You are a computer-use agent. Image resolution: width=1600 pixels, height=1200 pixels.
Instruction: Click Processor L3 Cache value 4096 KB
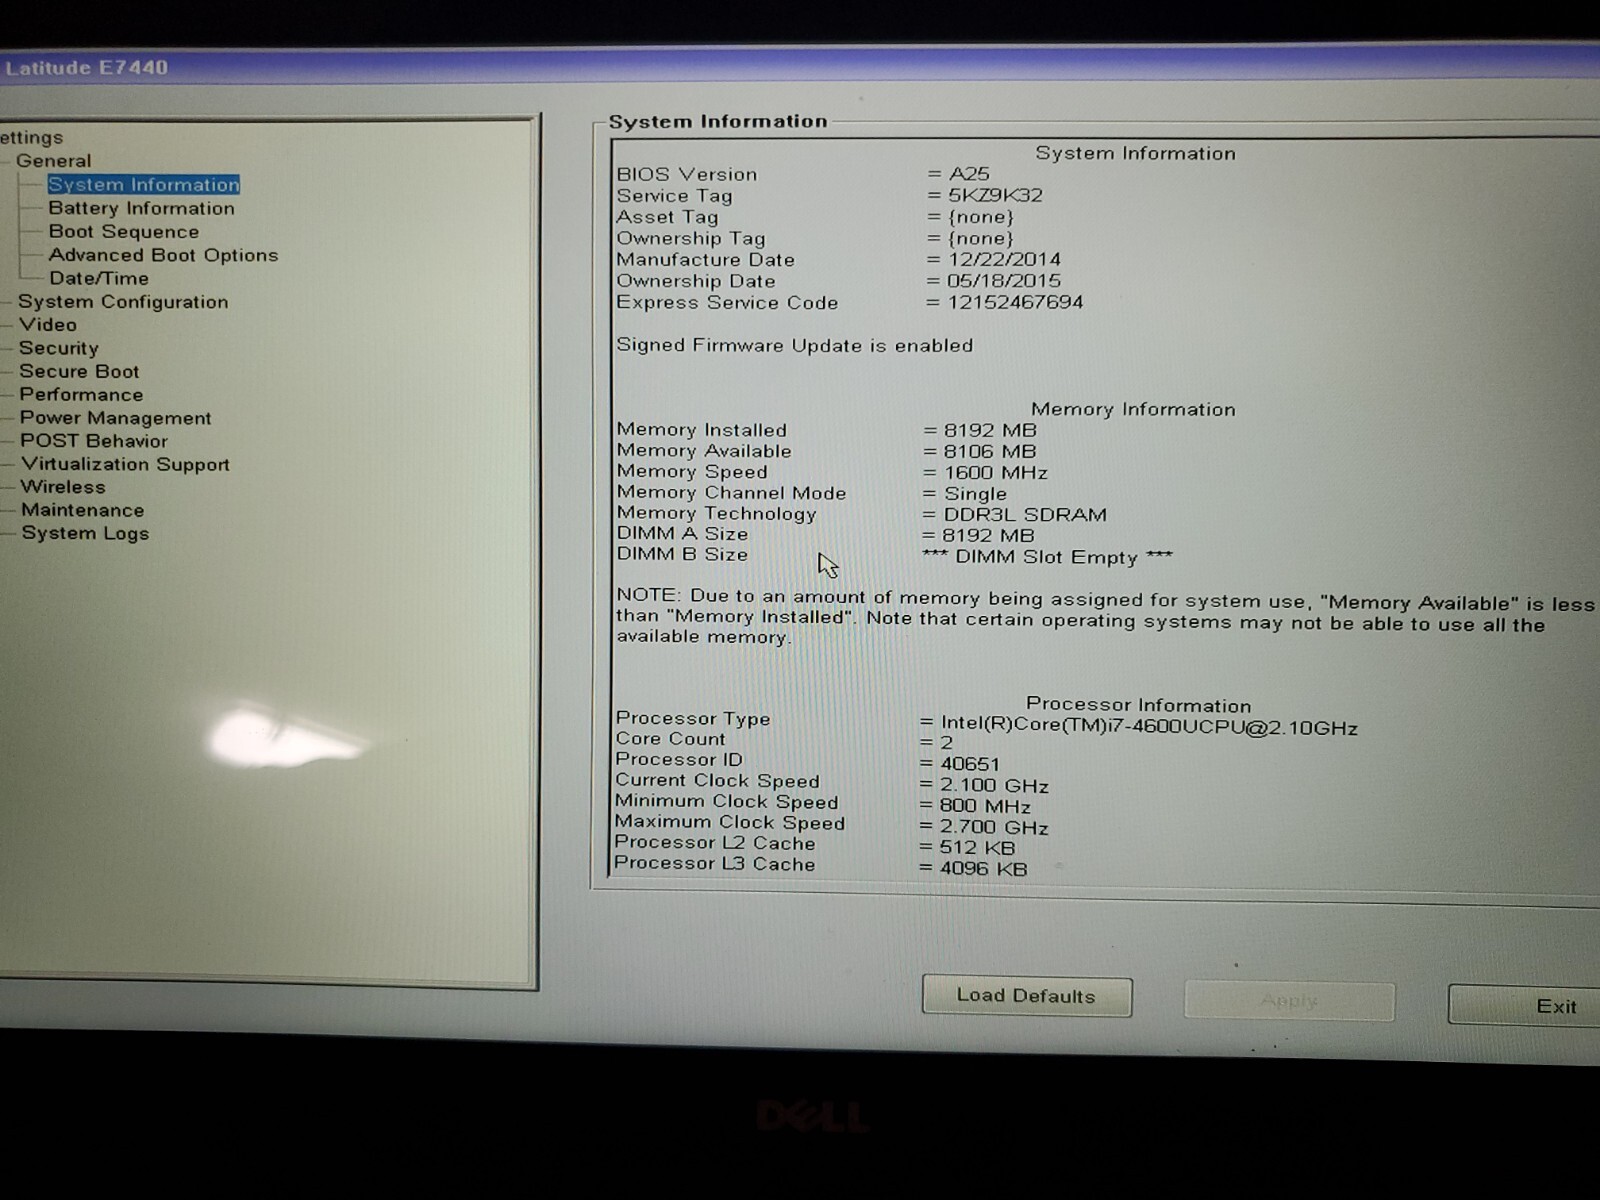point(982,869)
